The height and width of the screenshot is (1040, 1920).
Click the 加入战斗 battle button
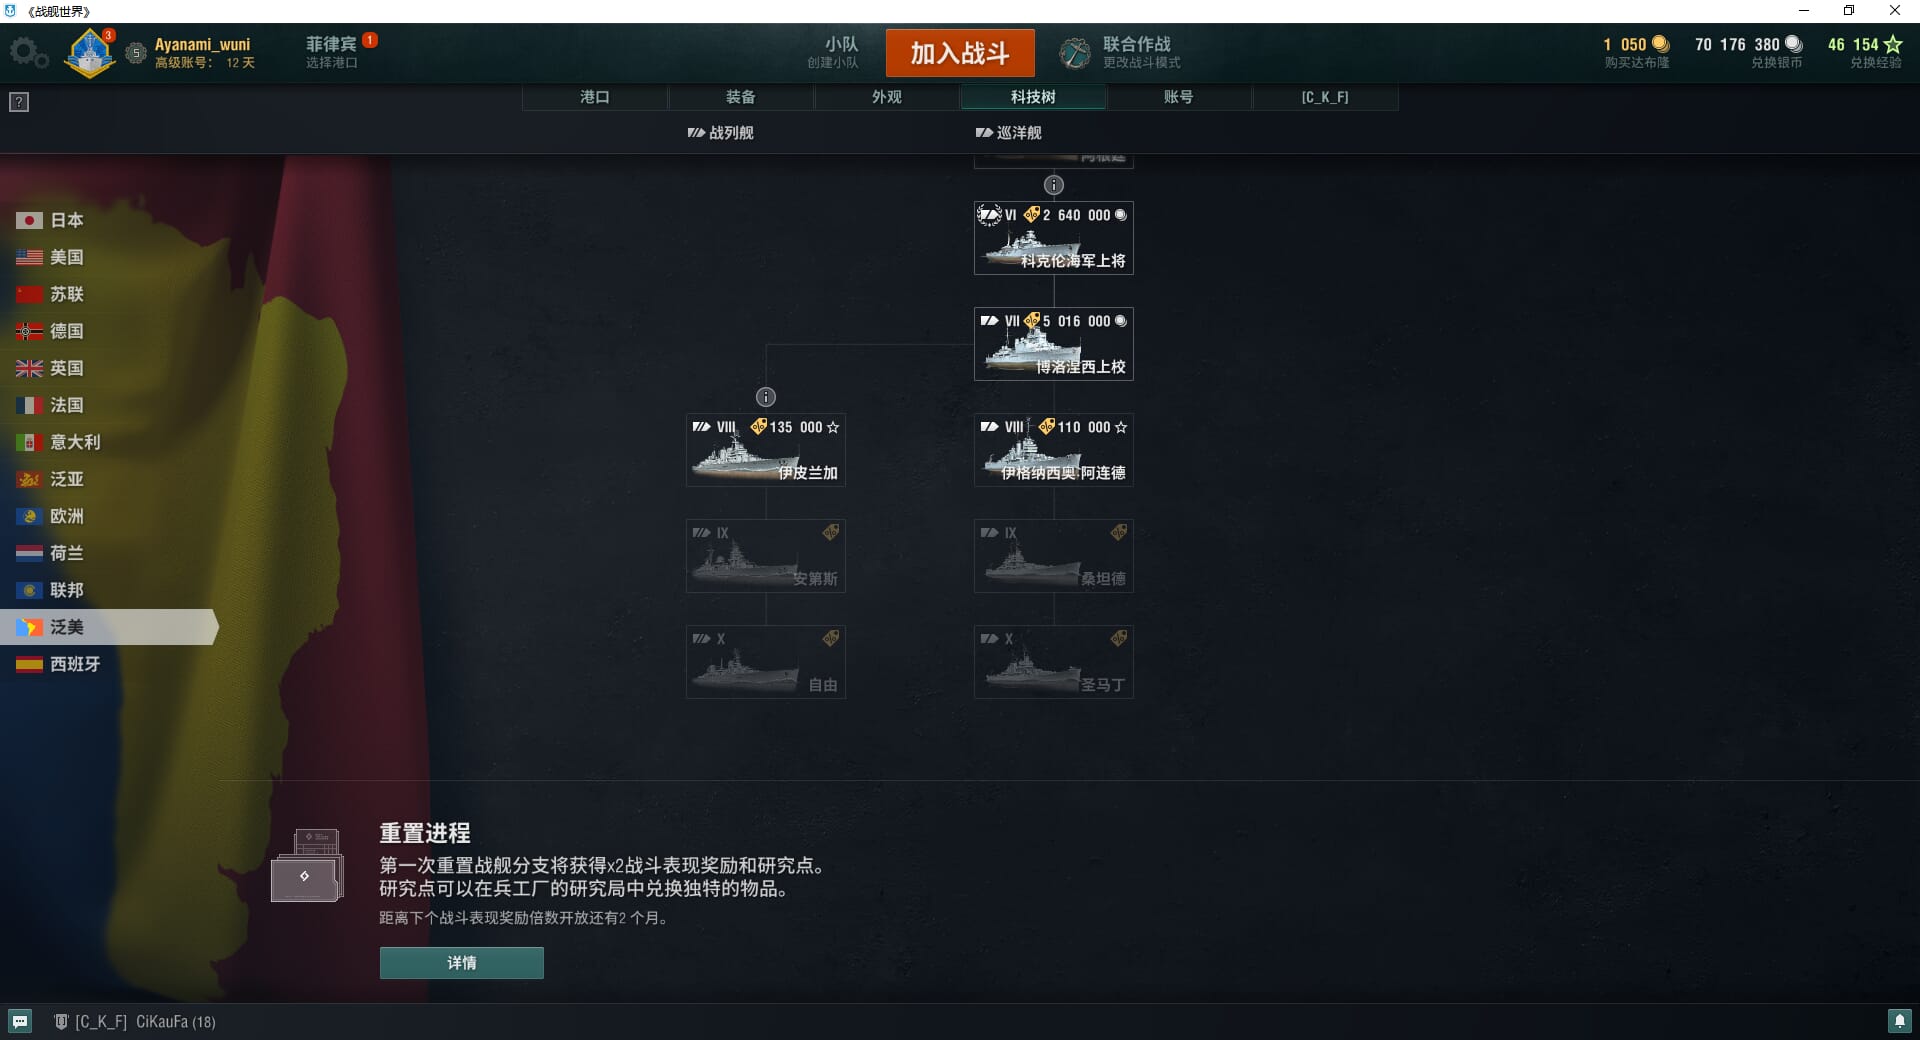[960, 53]
